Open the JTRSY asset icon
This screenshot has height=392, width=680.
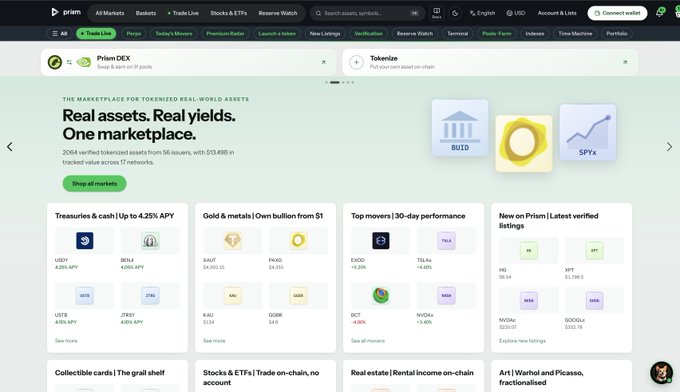tap(150, 295)
